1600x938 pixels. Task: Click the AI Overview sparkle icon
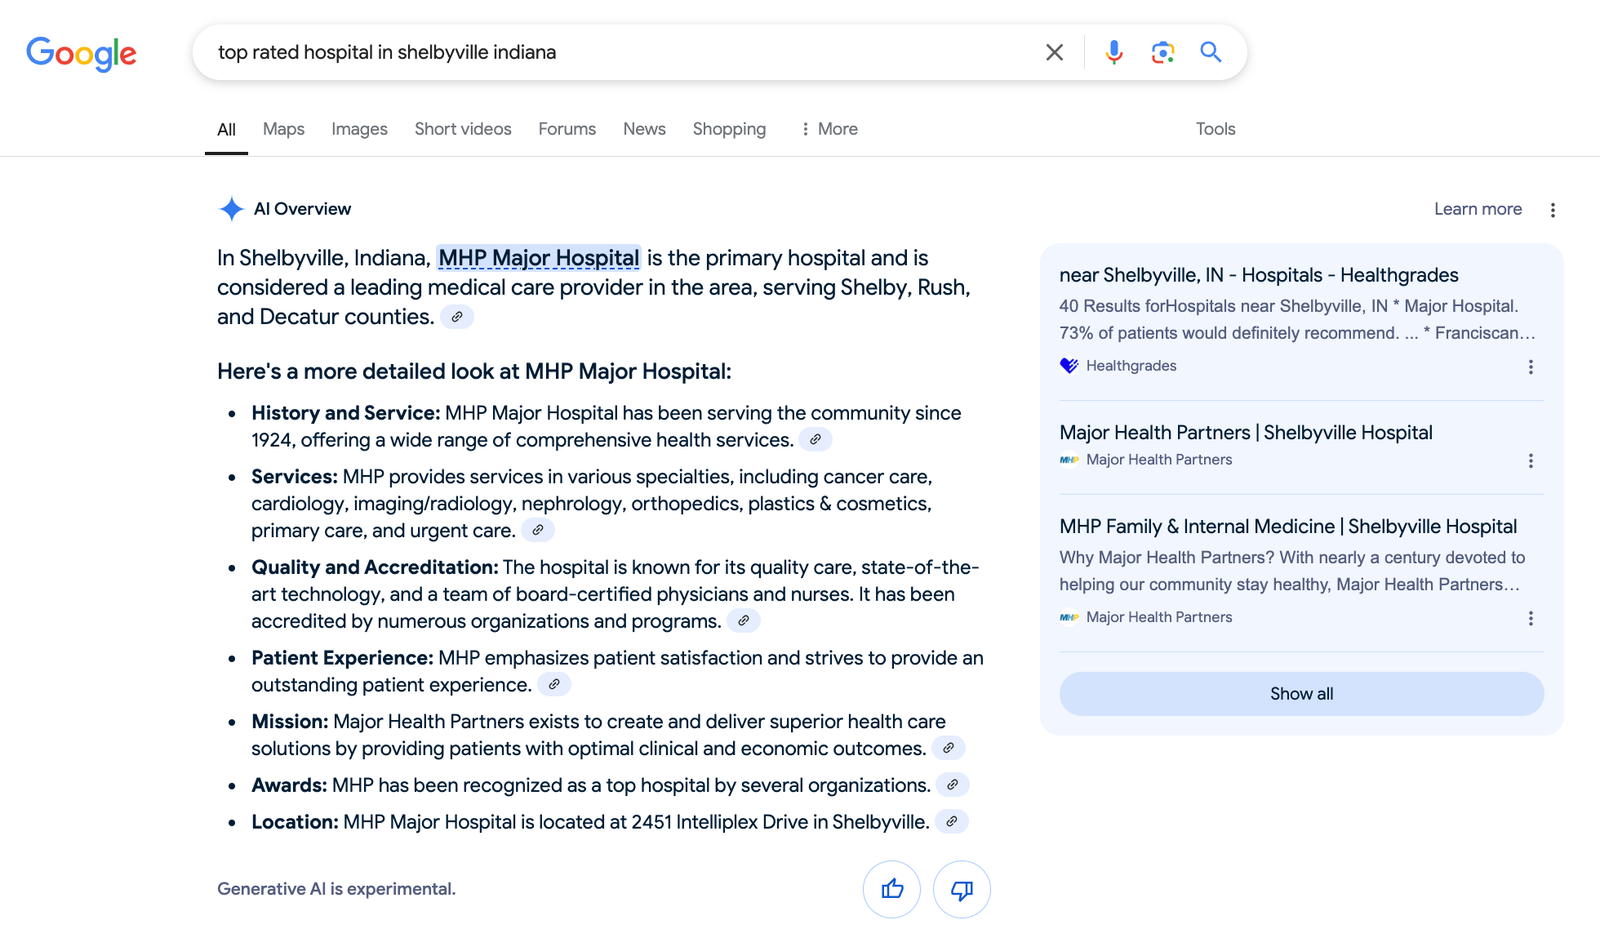pos(231,209)
